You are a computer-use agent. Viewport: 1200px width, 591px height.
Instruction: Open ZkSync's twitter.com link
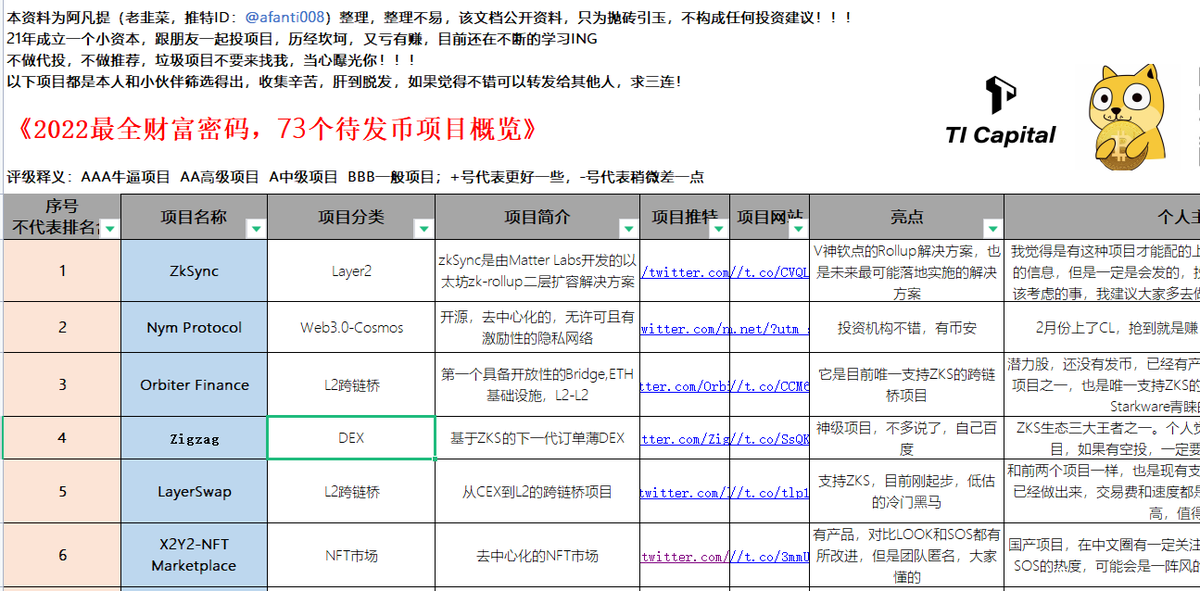click(684, 272)
